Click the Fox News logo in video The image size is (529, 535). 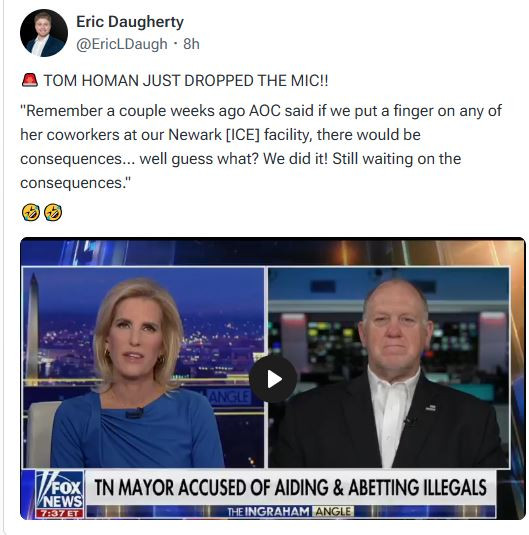[x=60, y=490]
